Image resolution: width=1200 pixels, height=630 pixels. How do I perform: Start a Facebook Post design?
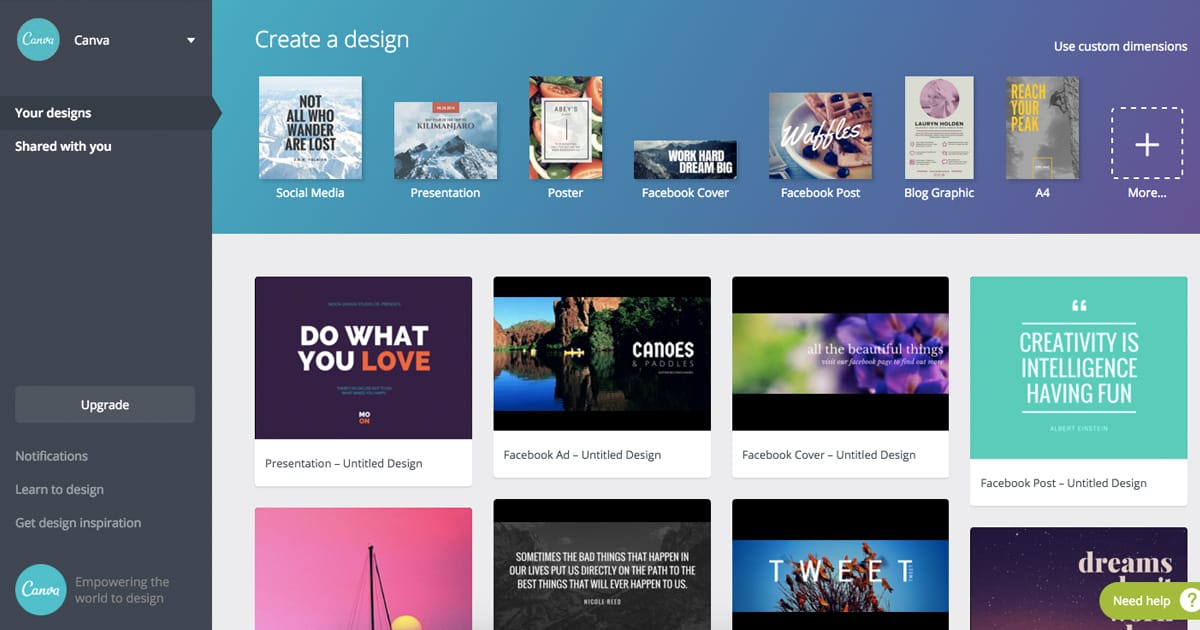(820, 136)
